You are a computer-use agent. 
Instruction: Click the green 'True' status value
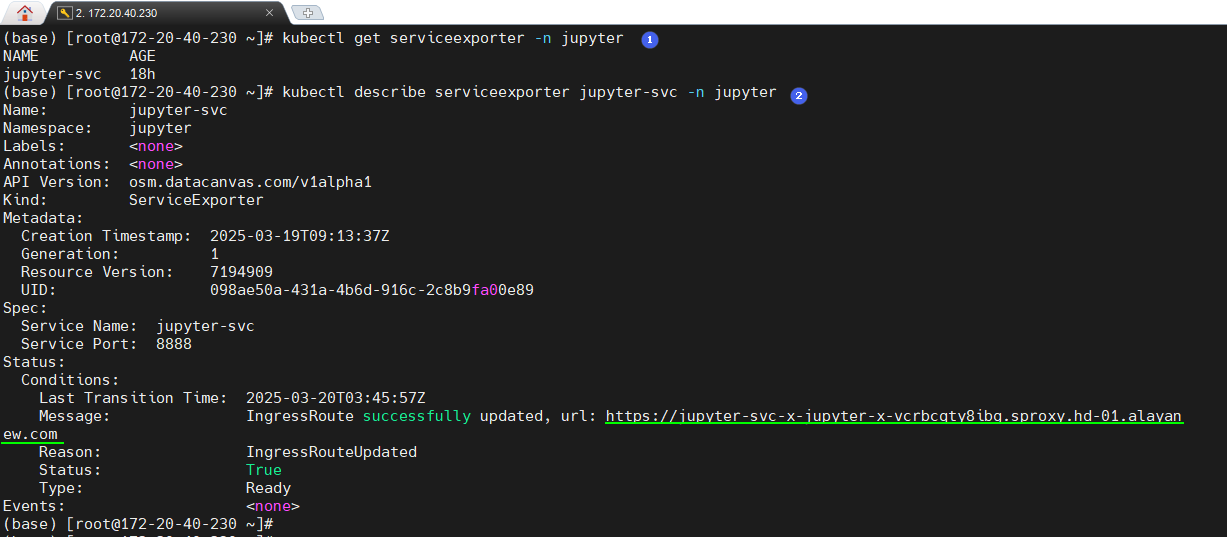(264, 470)
